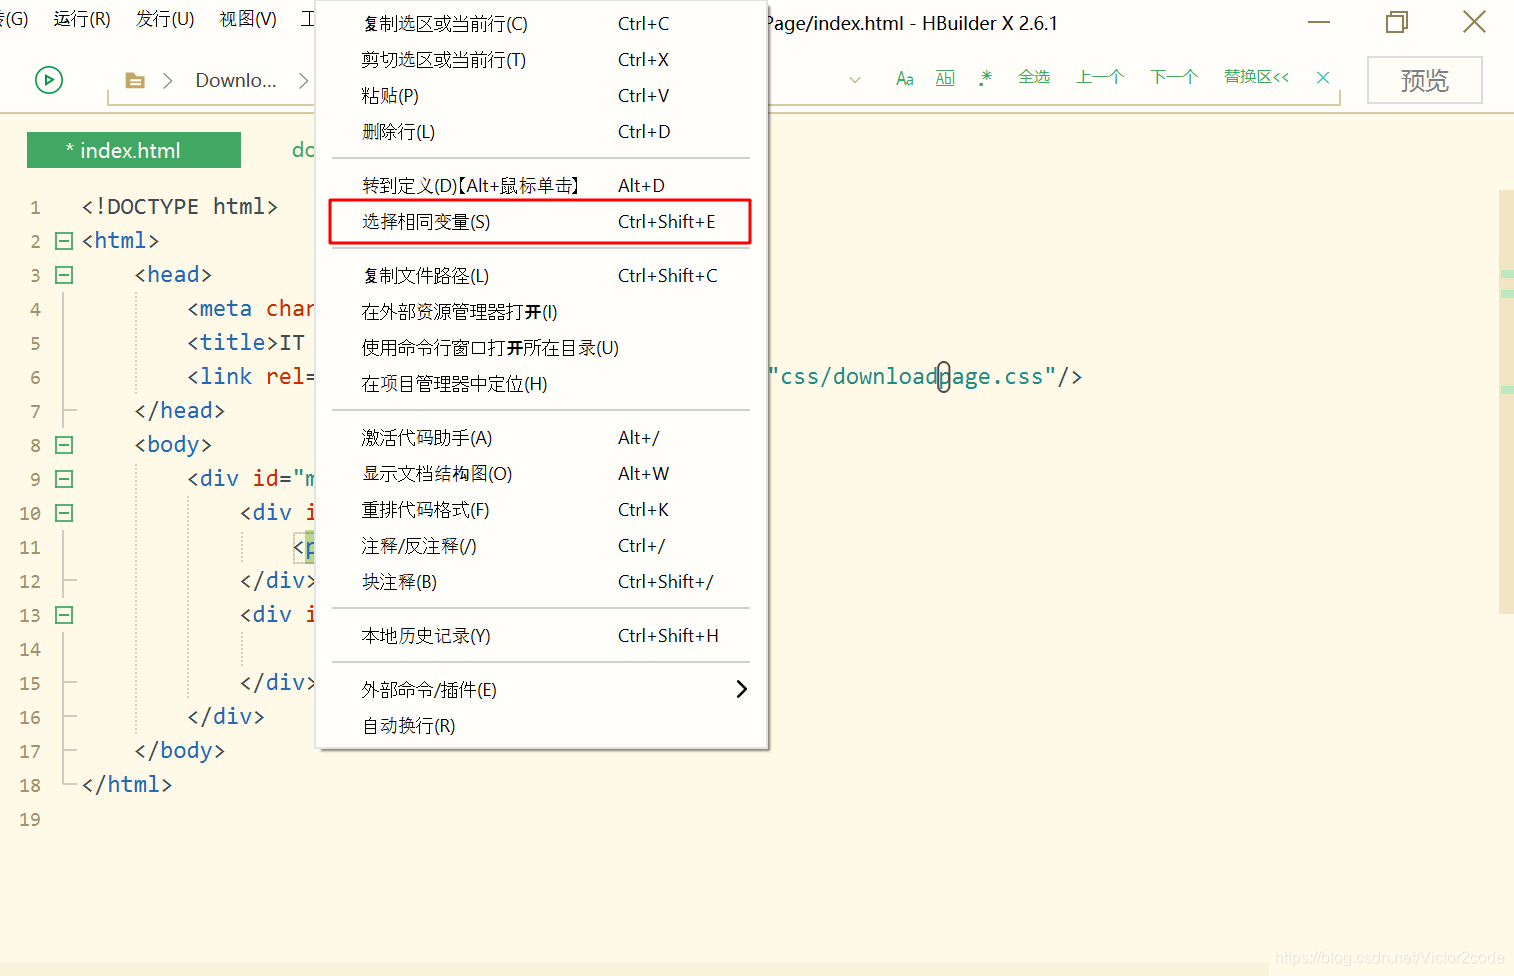The width and height of the screenshot is (1514, 976).
Task: Collapse the div fold on line 13
Action: (64, 615)
